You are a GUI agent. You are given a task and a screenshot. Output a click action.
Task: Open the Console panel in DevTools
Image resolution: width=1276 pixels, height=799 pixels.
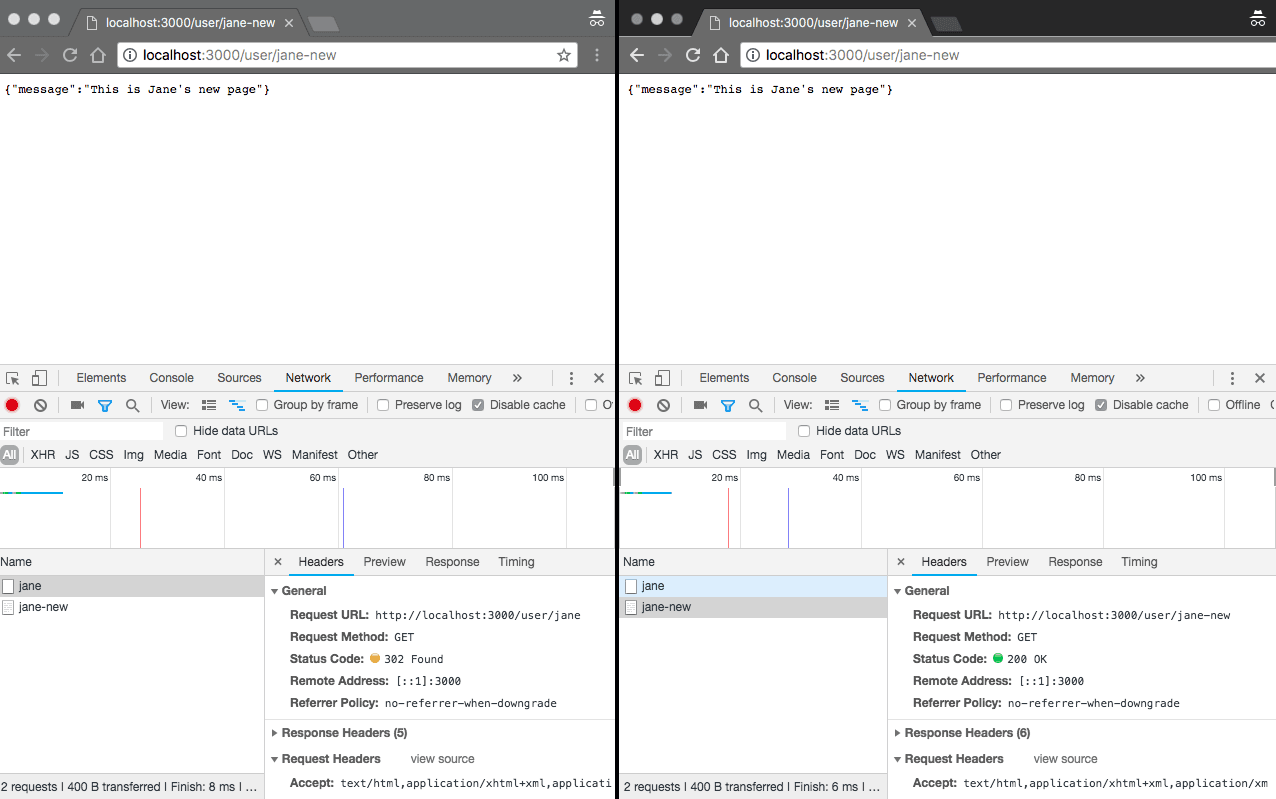click(x=171, y=377)
